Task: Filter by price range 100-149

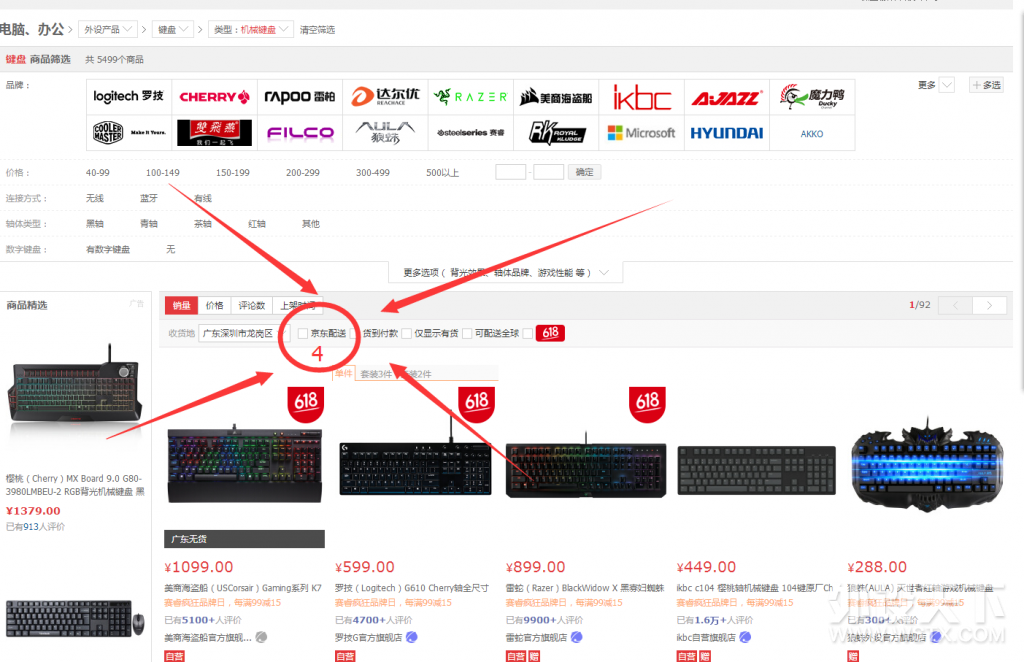Action: pyautogui.click(x=163, y=173)
